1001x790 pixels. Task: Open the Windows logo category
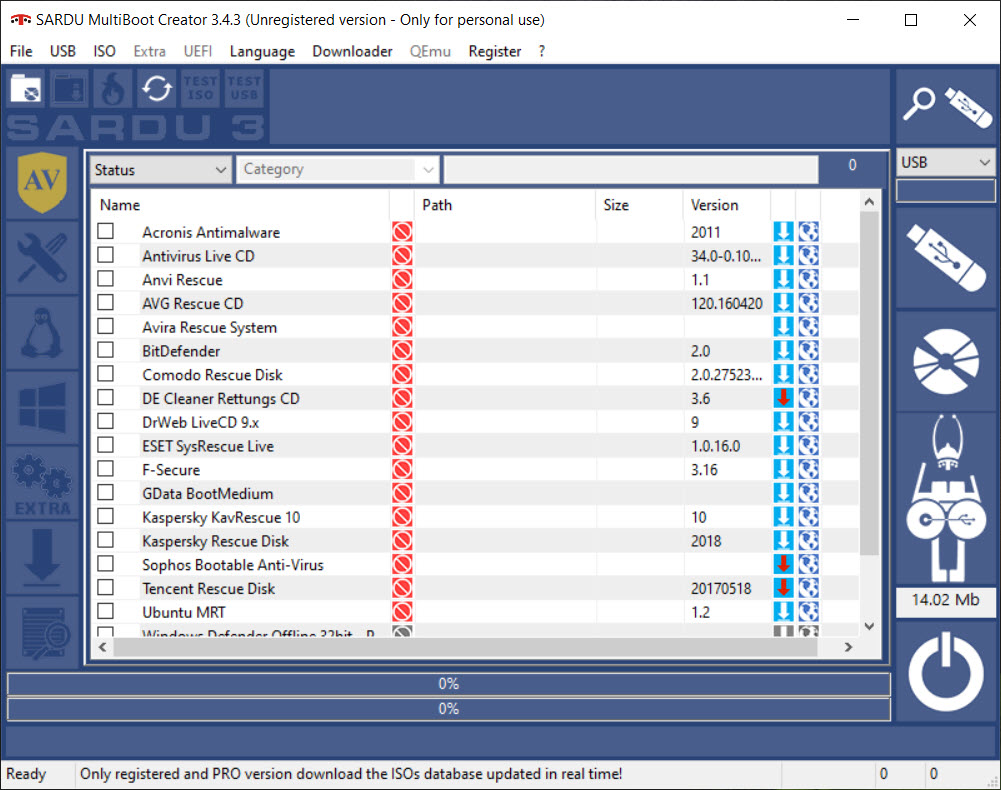coord(42,408)
